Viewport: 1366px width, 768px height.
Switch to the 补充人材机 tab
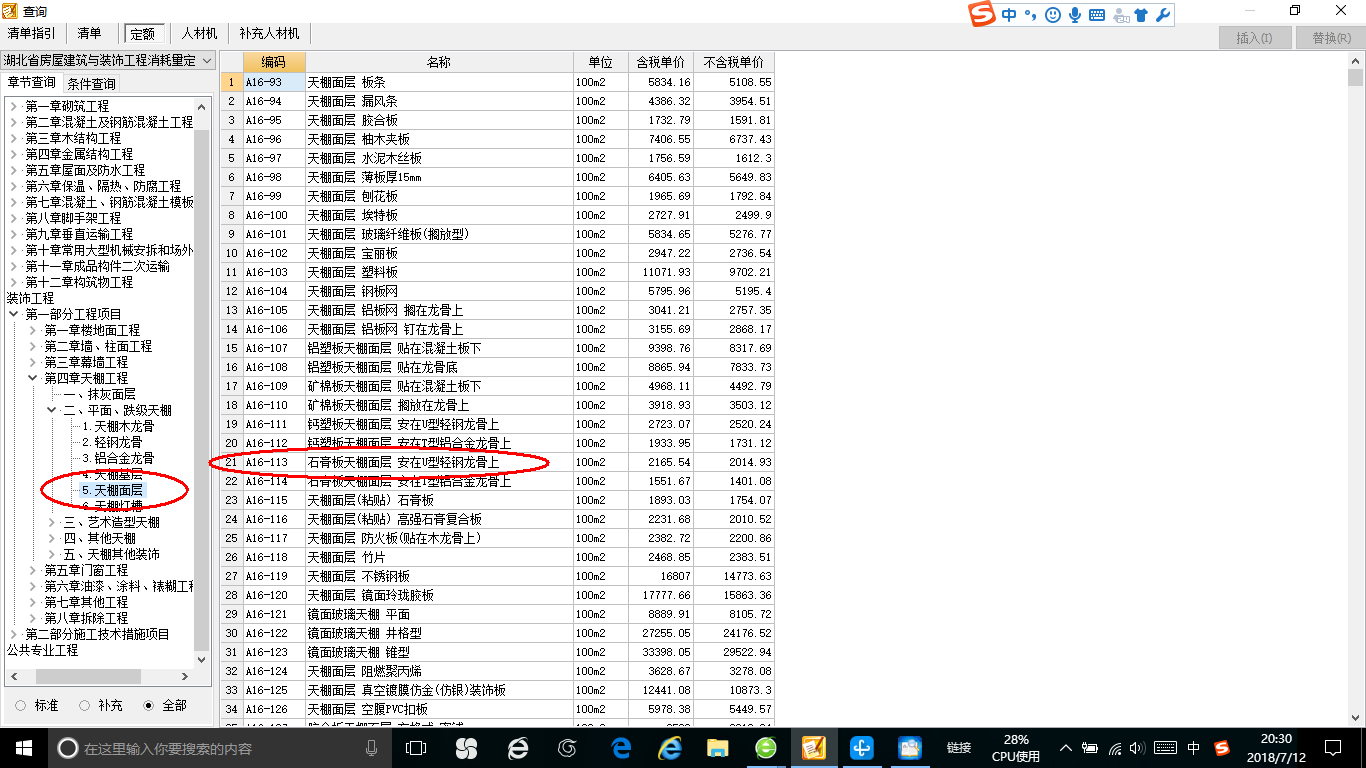point(269,33)
